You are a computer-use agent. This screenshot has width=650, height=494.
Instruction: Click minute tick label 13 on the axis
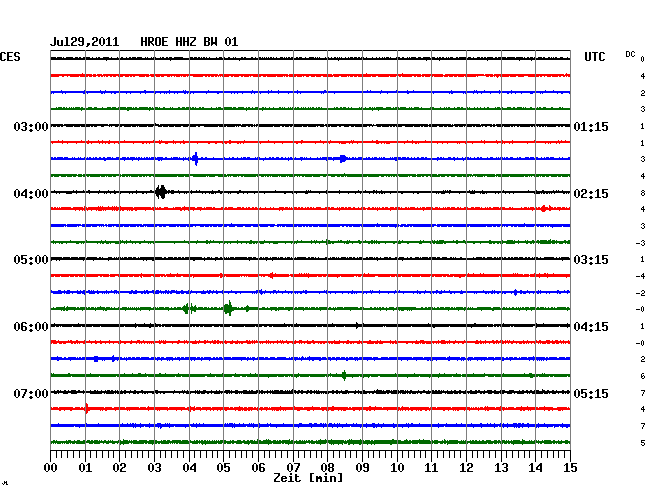click(501, 468)
